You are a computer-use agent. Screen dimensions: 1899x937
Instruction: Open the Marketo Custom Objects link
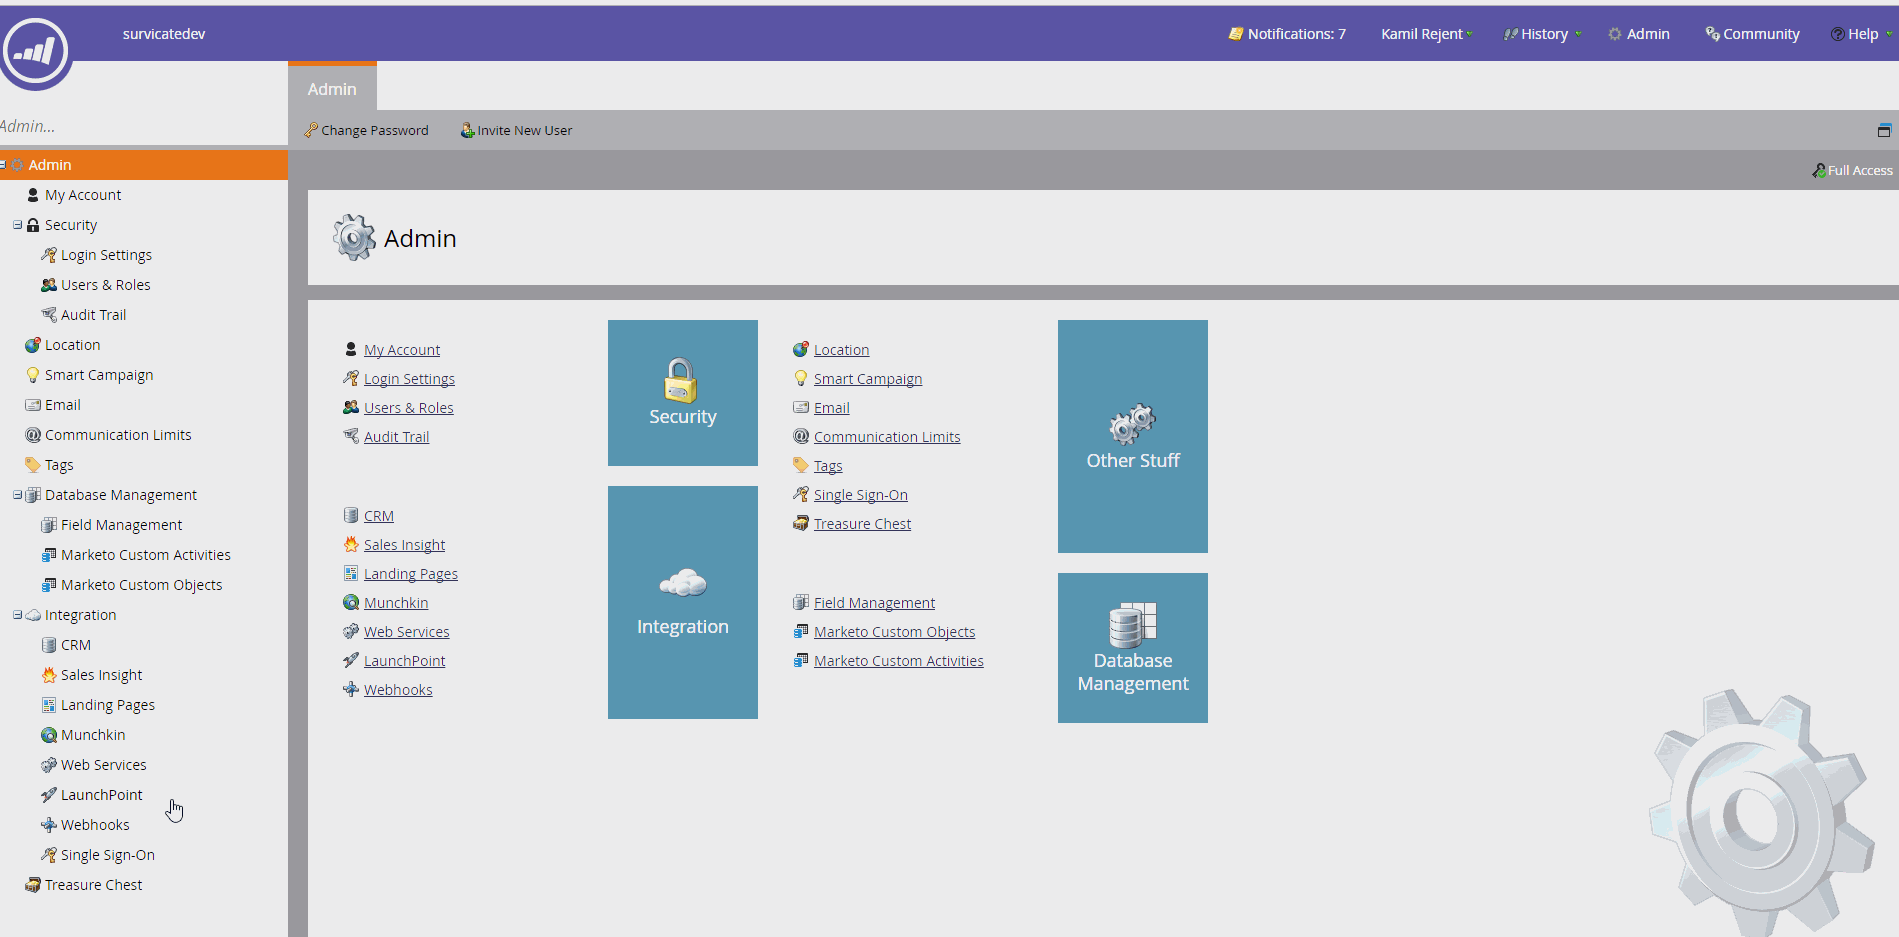point(894,632)
